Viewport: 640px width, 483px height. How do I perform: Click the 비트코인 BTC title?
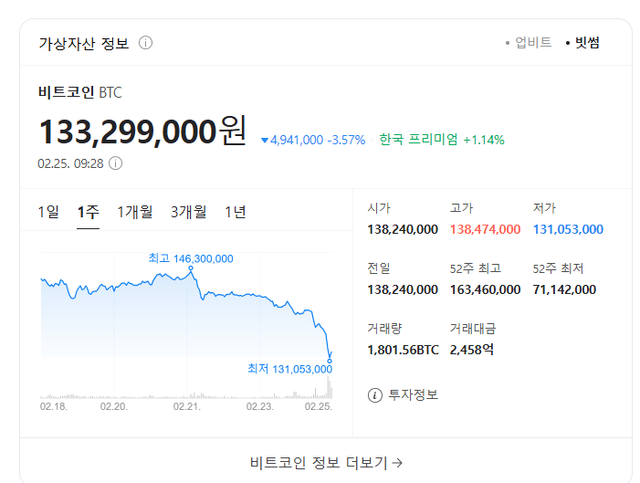point(80,93)
